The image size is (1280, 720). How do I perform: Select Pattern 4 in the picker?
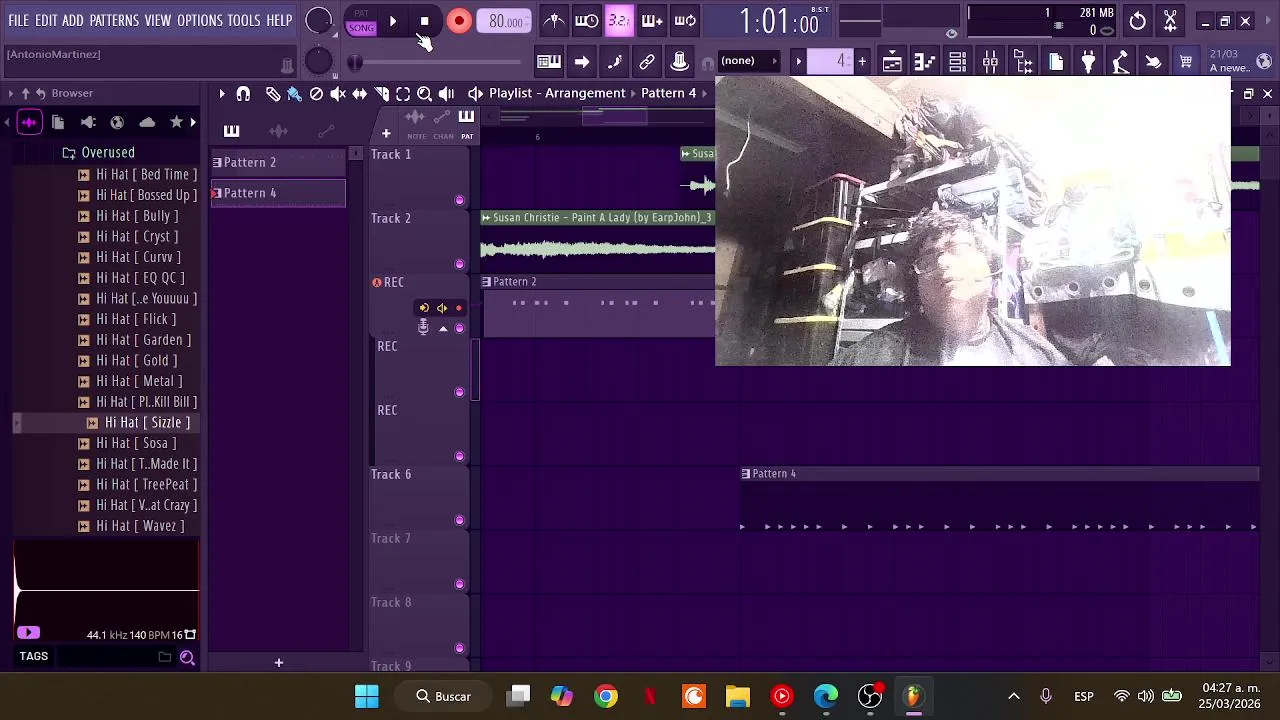tap(278, 193)
